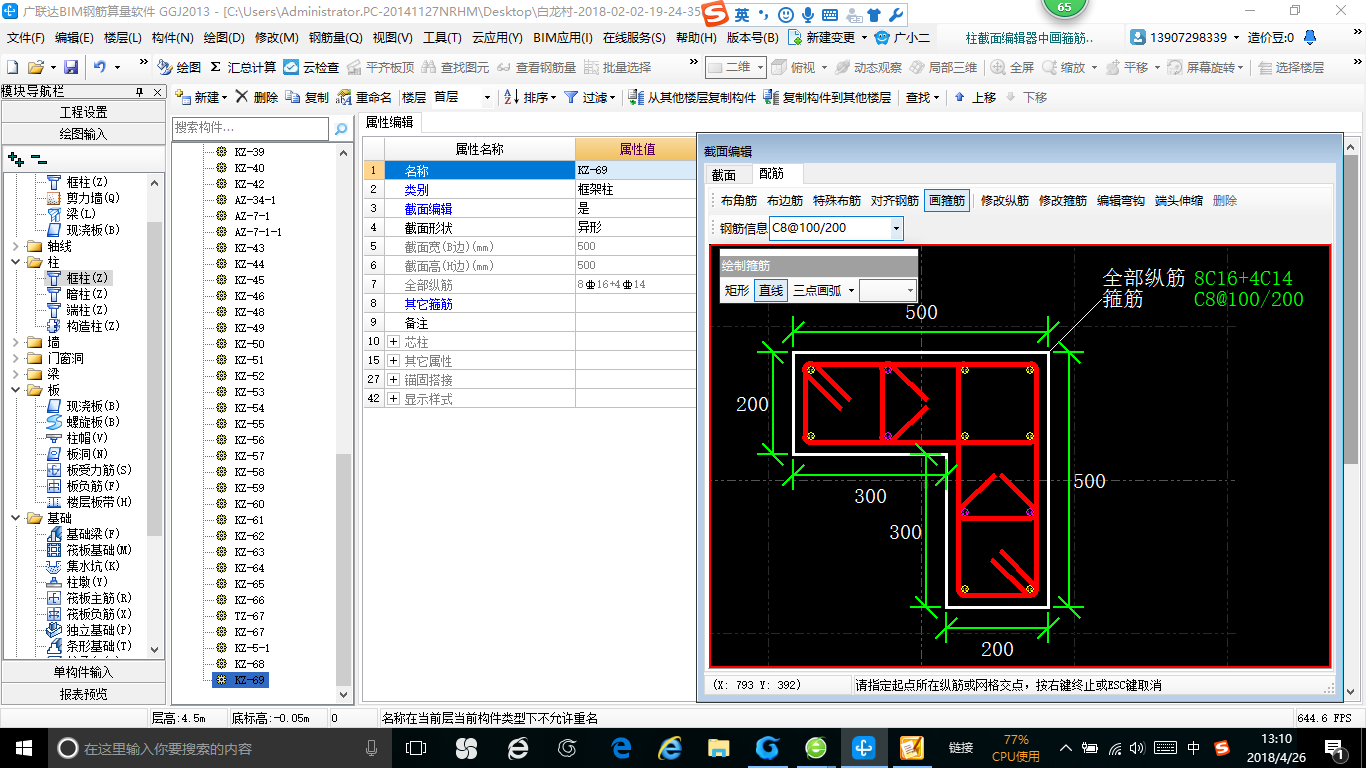Save project with the floppy disk icon
This screenshot has width=1366, height=768.
(x=71, y=67)
